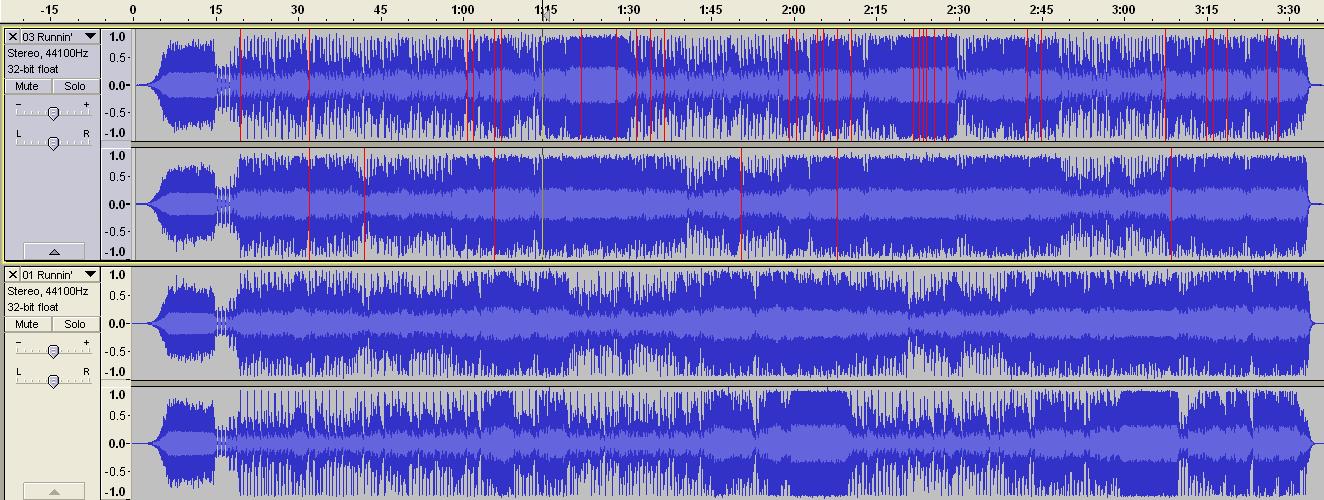Collapse the 01 Runnin' track with the arrow

[x=53, y=491]
